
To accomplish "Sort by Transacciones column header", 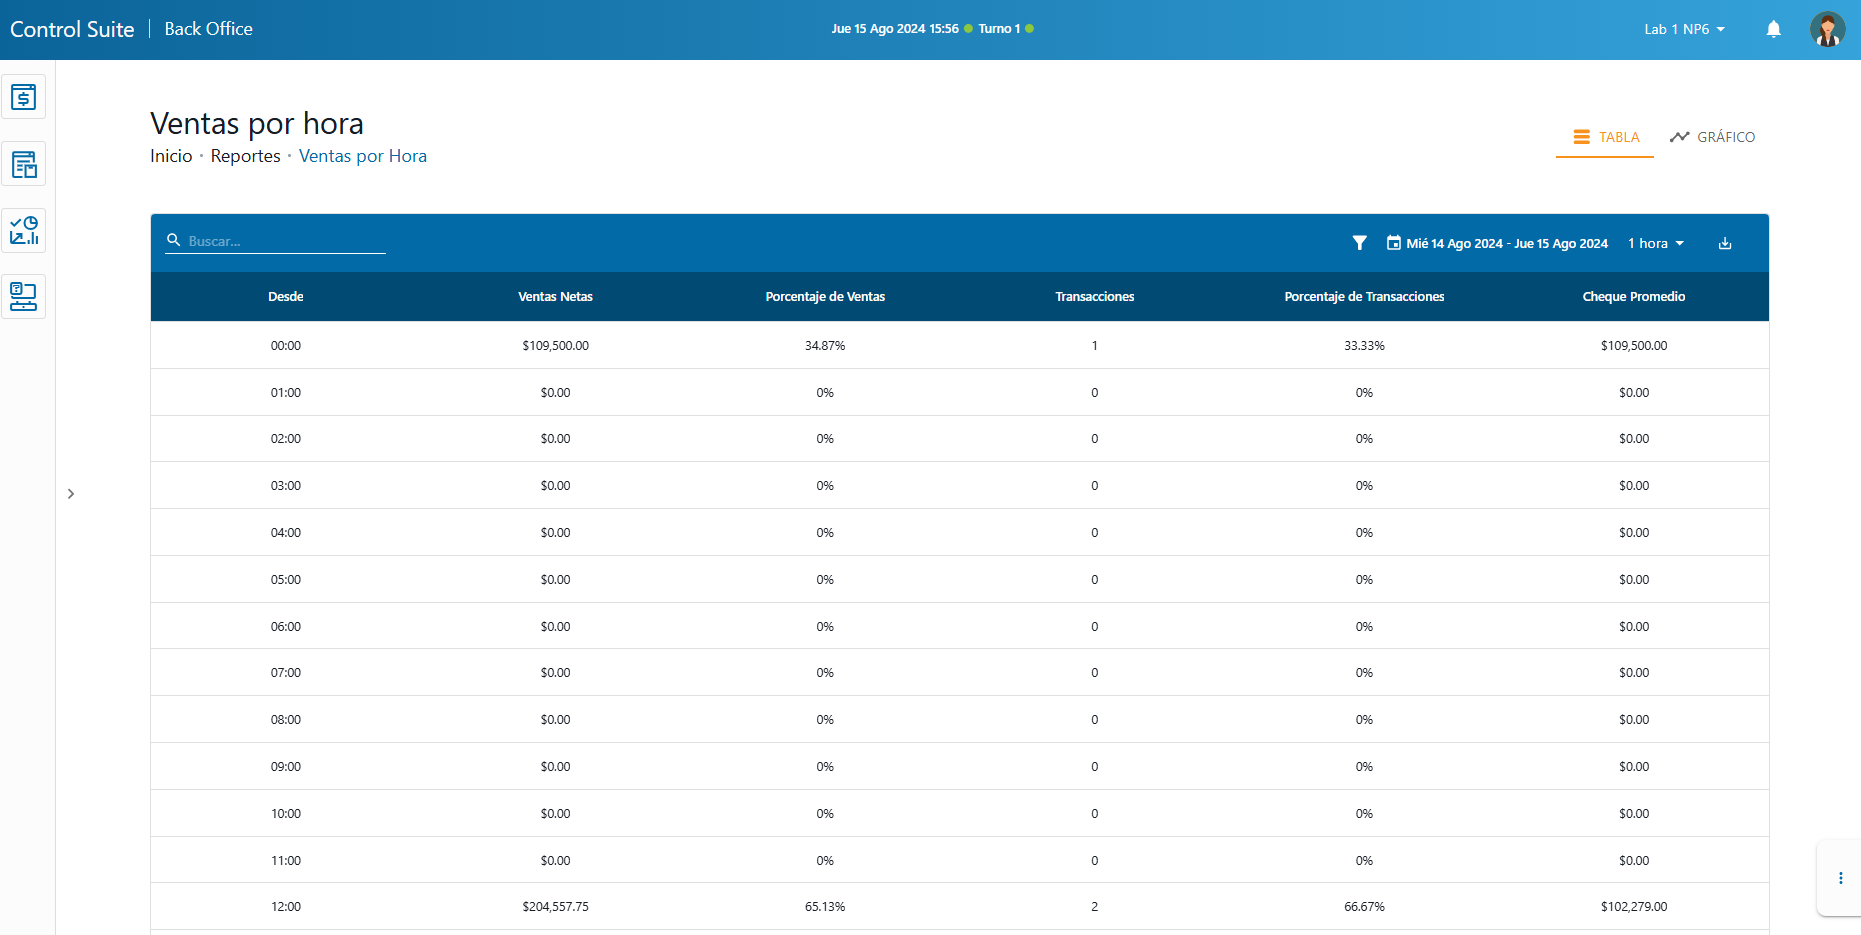I will (1094, 297).
